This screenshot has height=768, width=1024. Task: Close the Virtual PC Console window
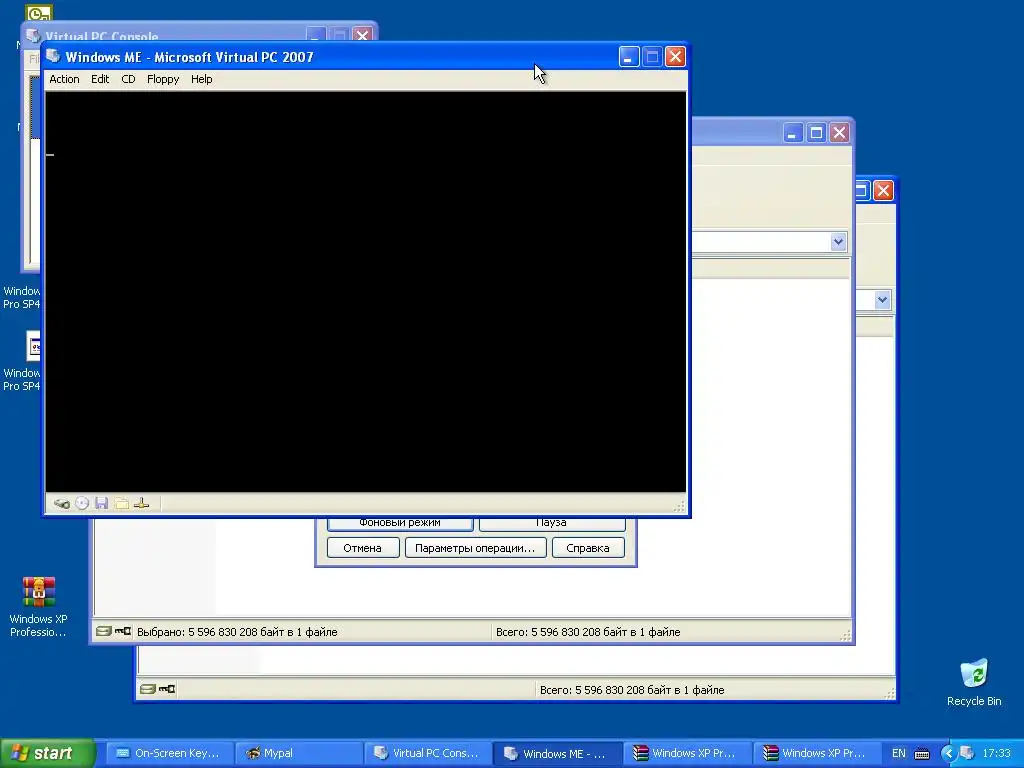click(x=362, y=35)
